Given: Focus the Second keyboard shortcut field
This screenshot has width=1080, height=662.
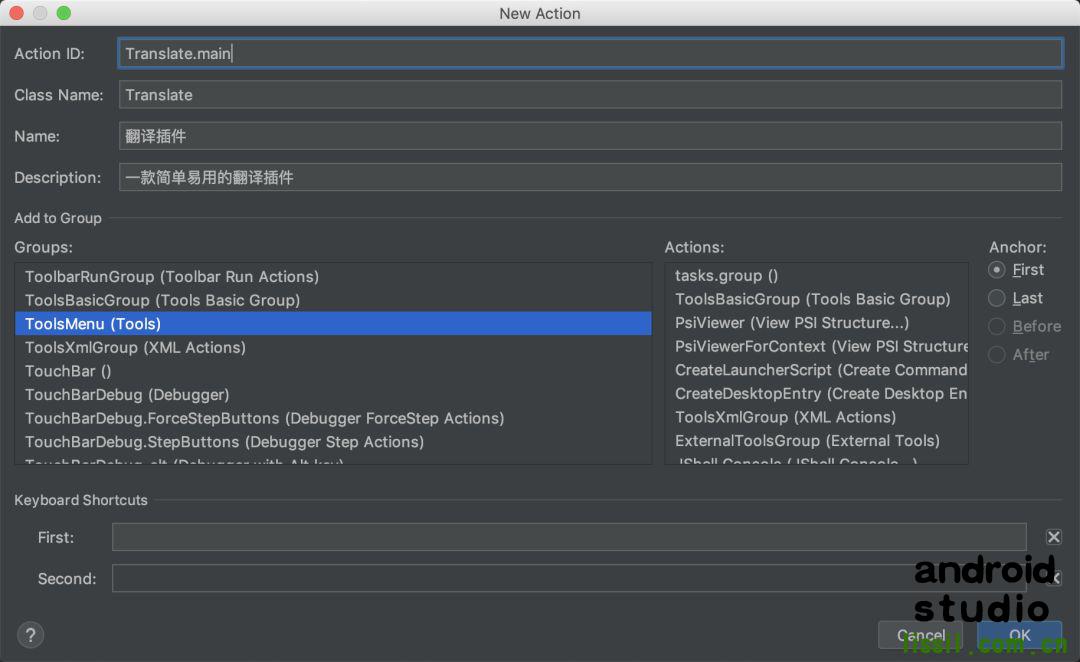Looking at the screenshot, I should 569,578.
